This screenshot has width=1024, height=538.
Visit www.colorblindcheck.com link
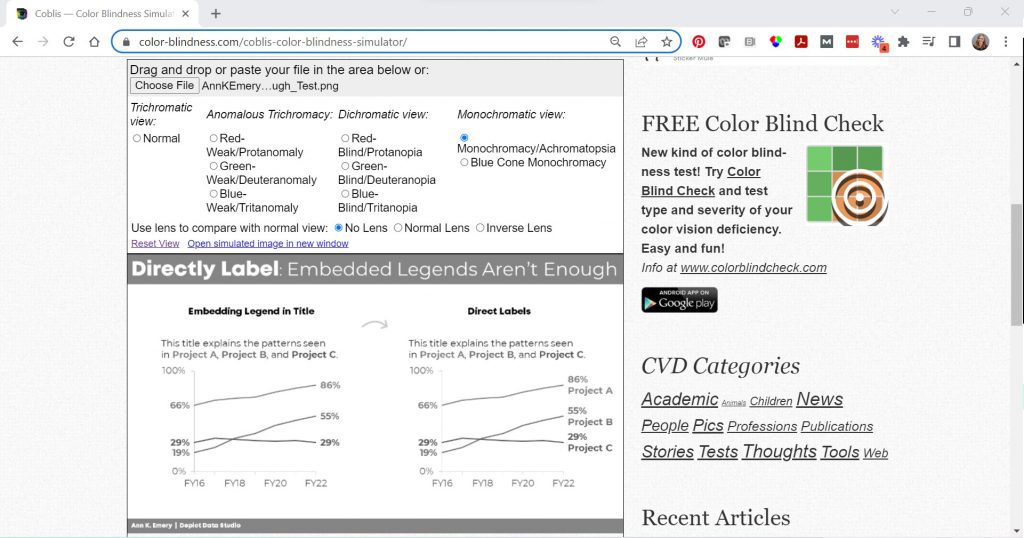pyautogui.click(x=754, y=268)
